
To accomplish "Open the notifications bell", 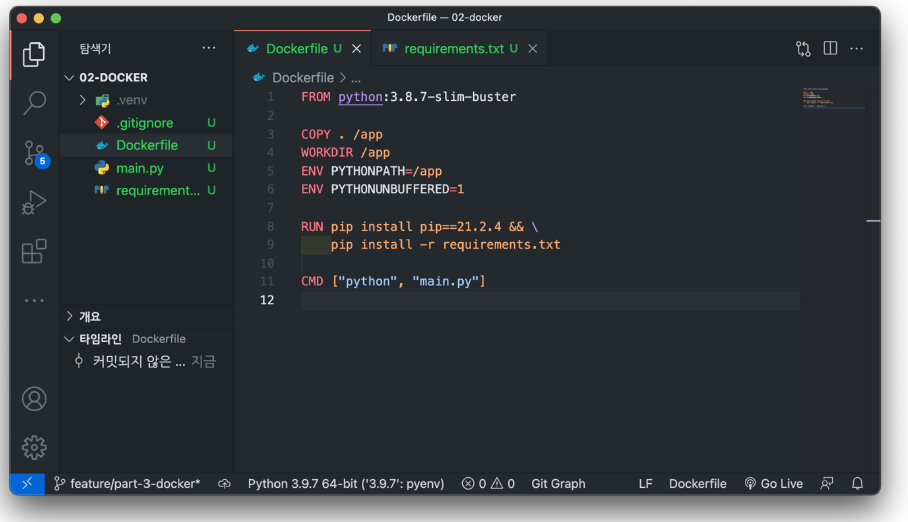I will point(858,484).
